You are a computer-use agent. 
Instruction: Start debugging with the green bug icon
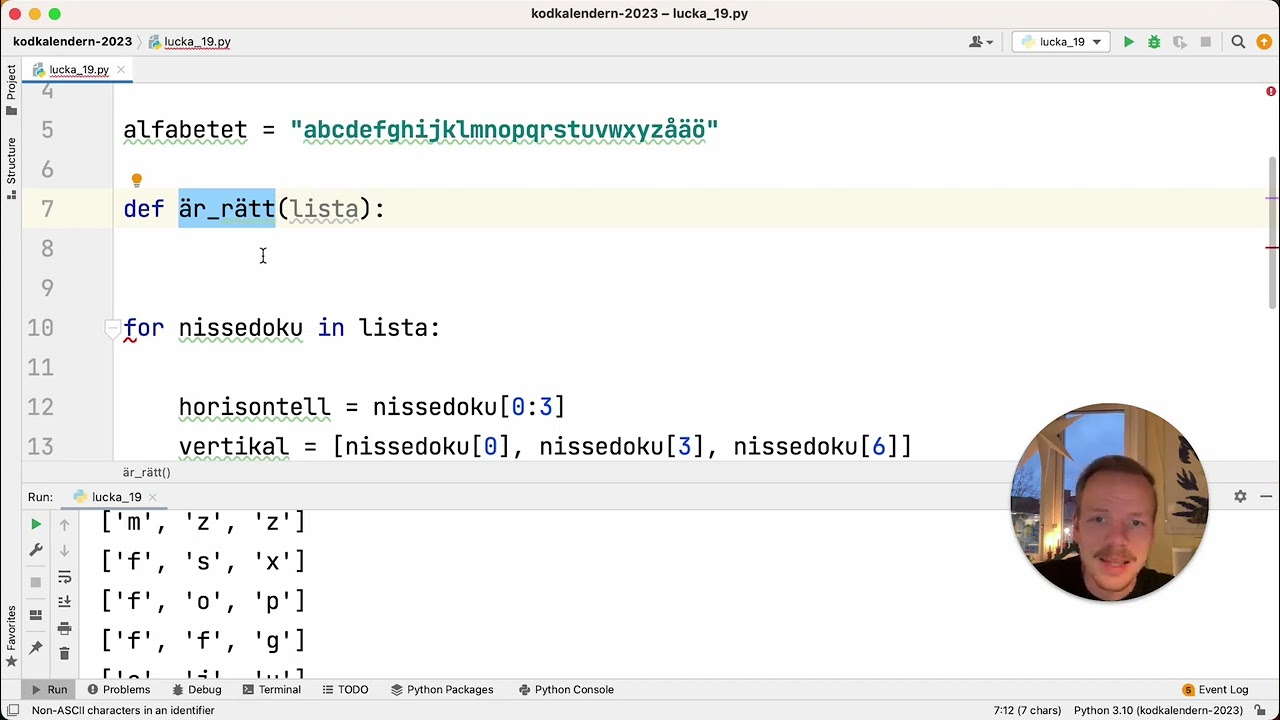(x=1154, y=42)
